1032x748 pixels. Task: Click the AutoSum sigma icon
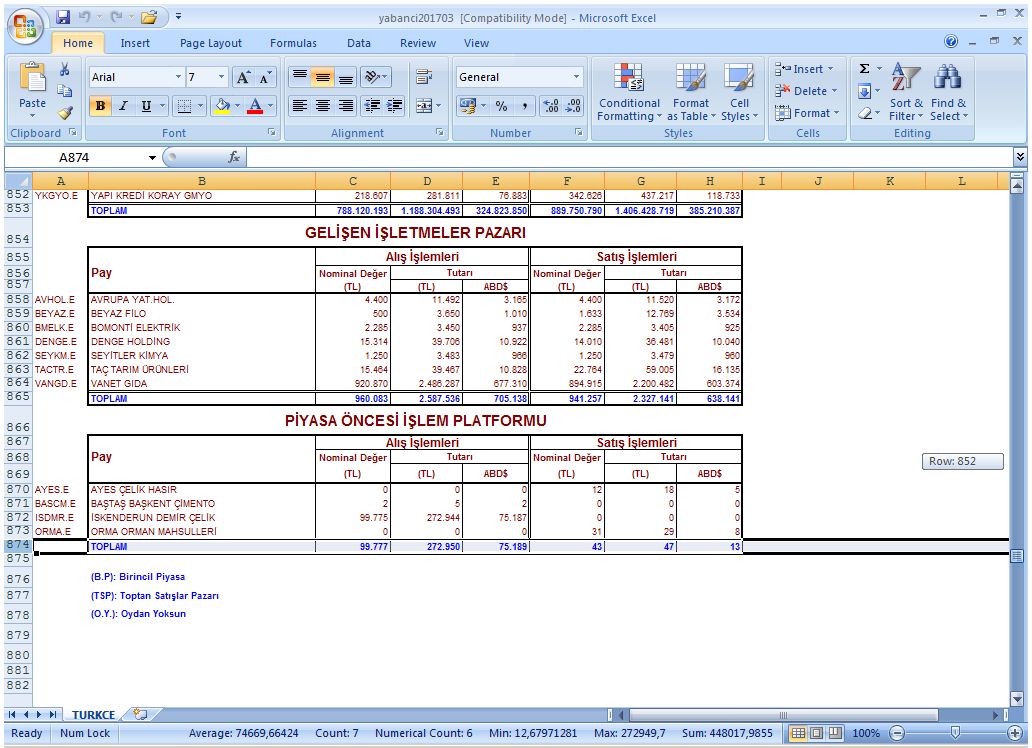[x=865, y=68]
